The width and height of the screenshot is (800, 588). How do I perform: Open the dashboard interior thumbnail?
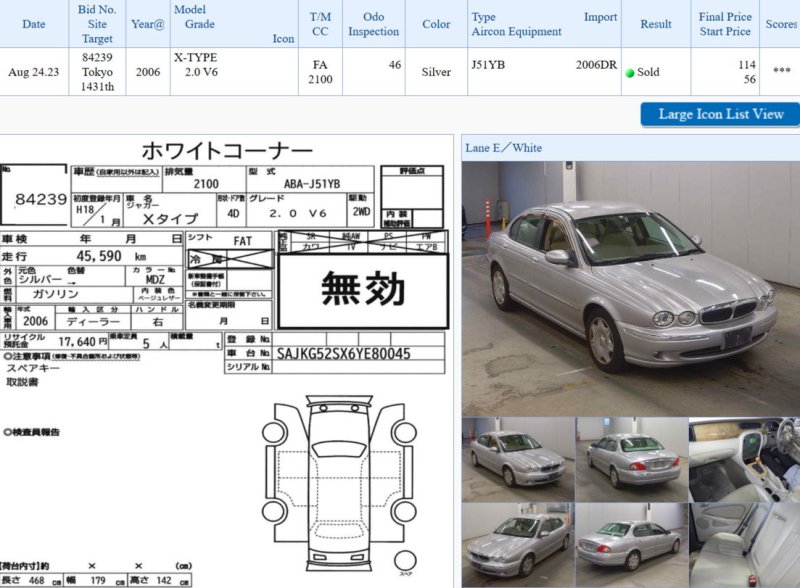(x=744, y=459)
